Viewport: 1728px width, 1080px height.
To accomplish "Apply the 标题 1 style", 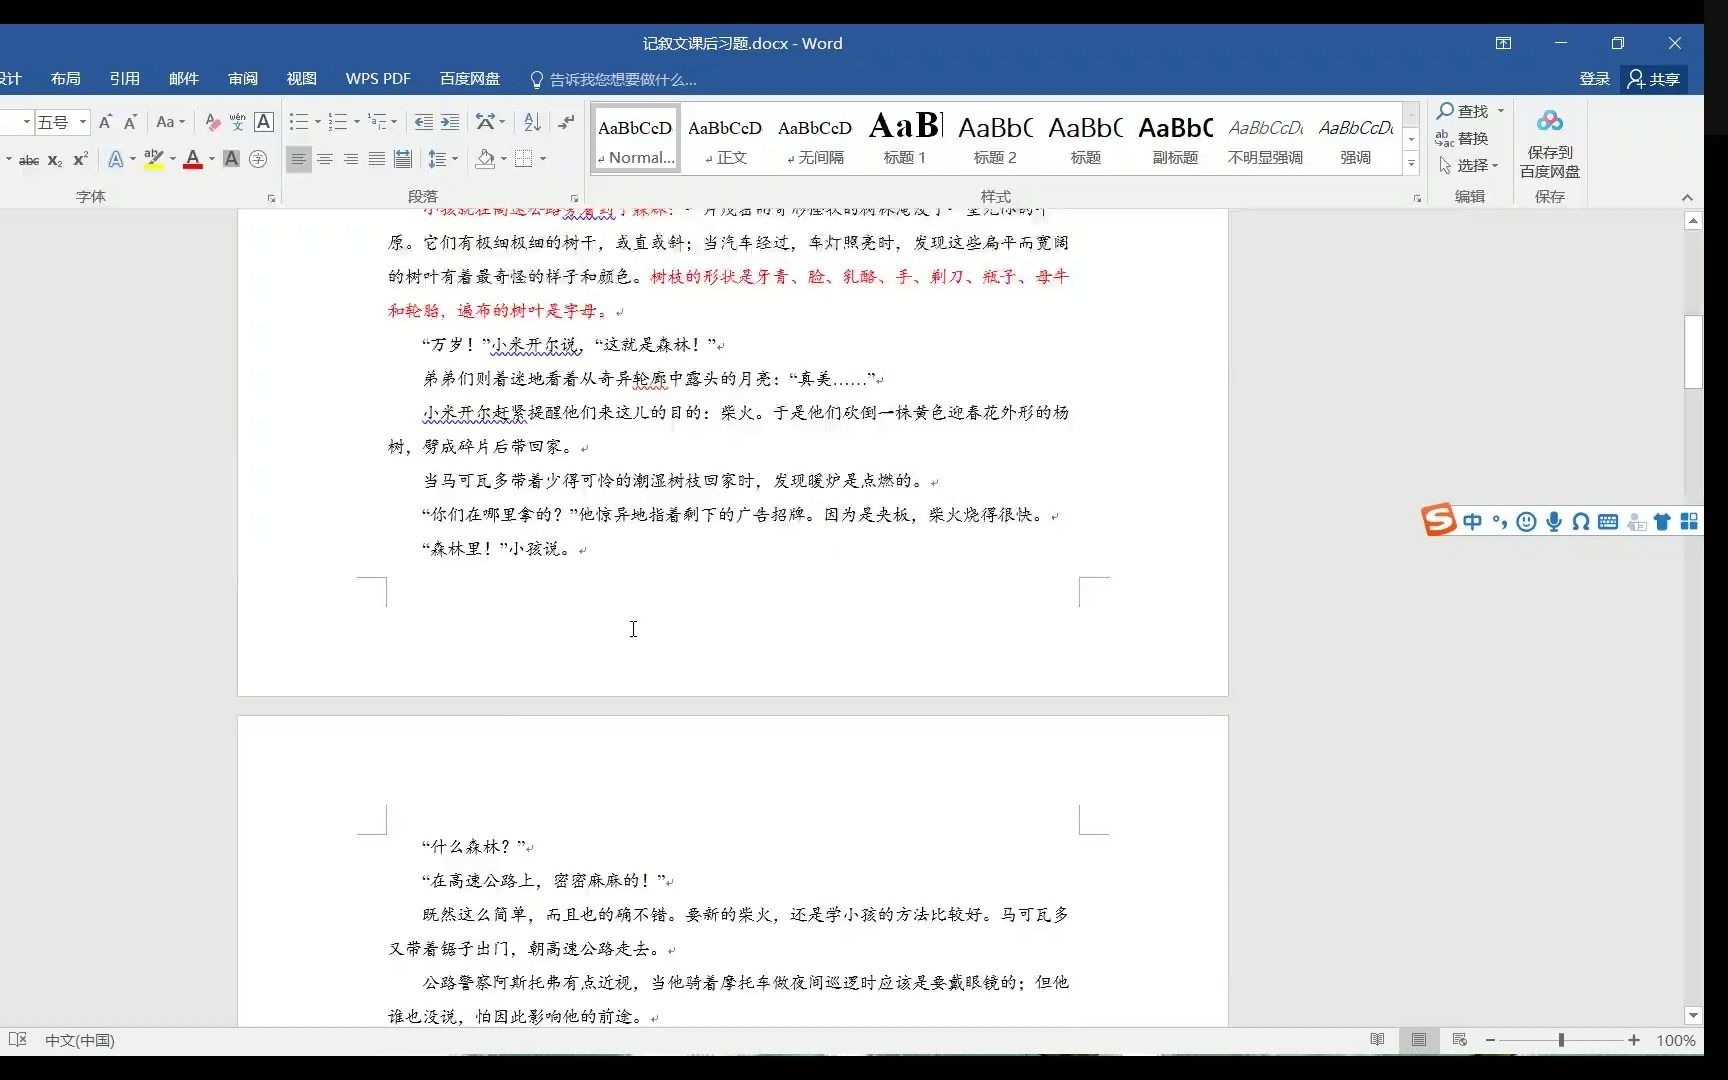I will tap(905, 139).
